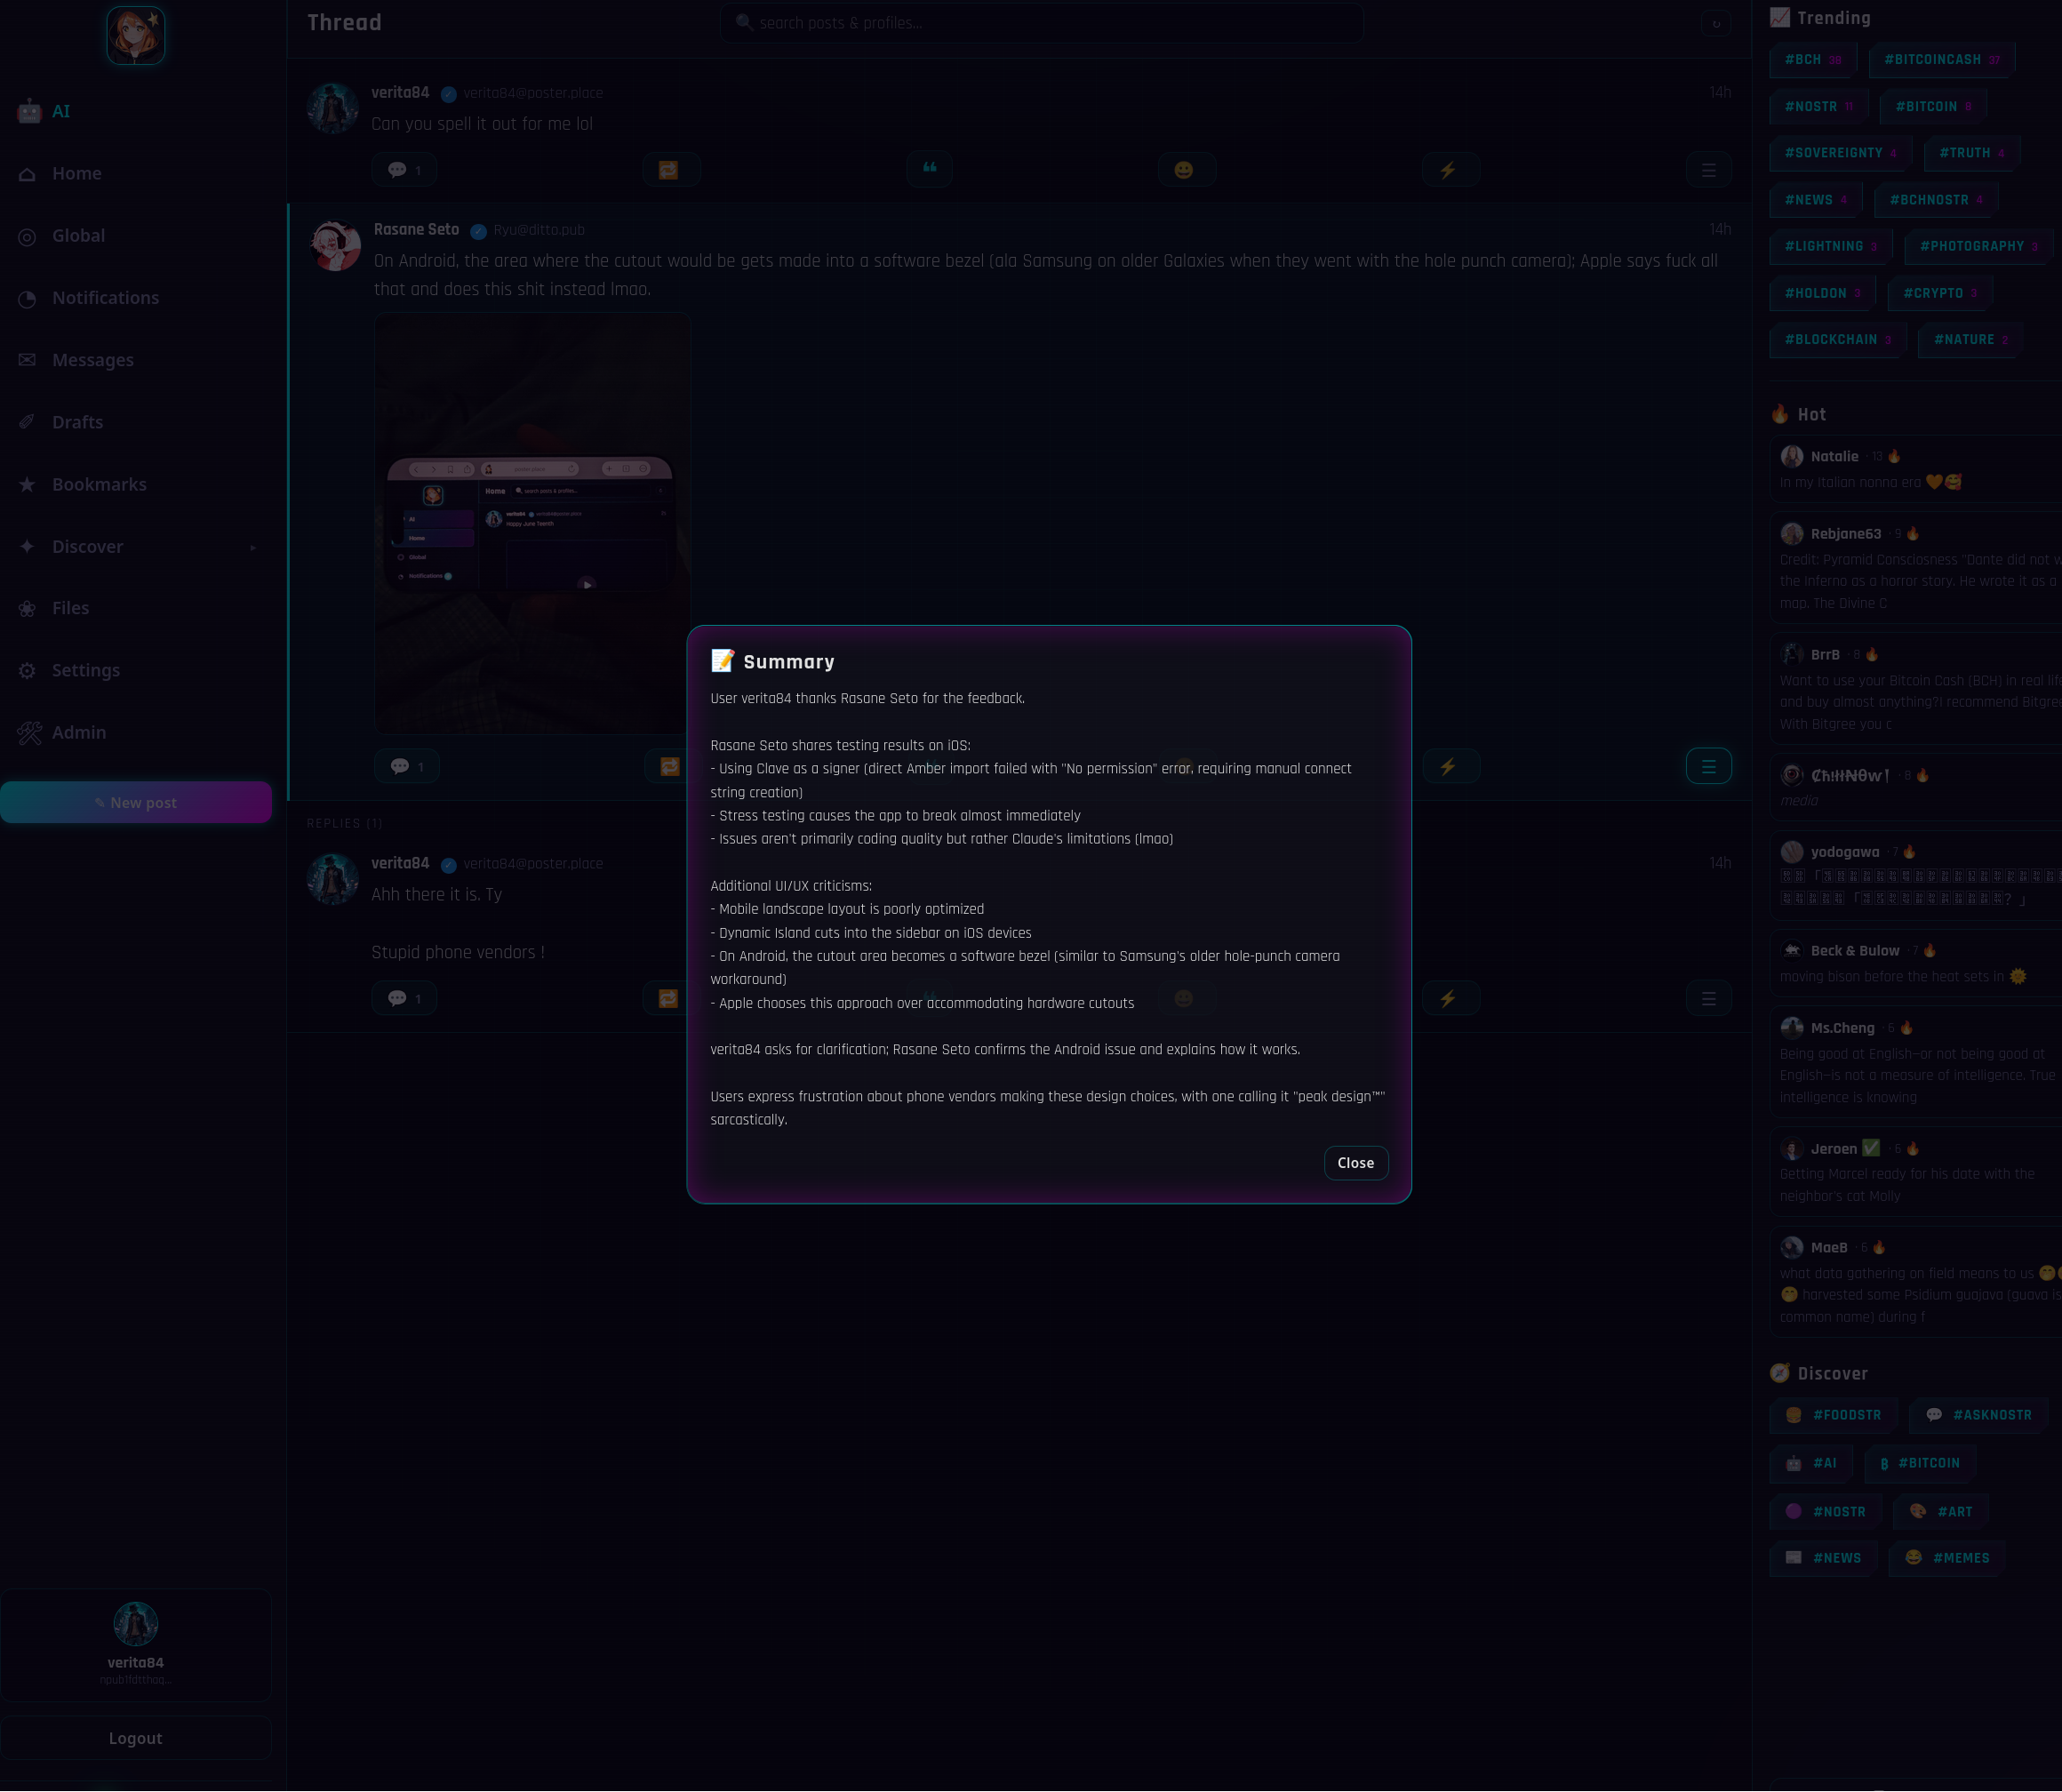Reply icon on 'Ahh there it is' post
2062x1792 pixels.
pos(404,998)
